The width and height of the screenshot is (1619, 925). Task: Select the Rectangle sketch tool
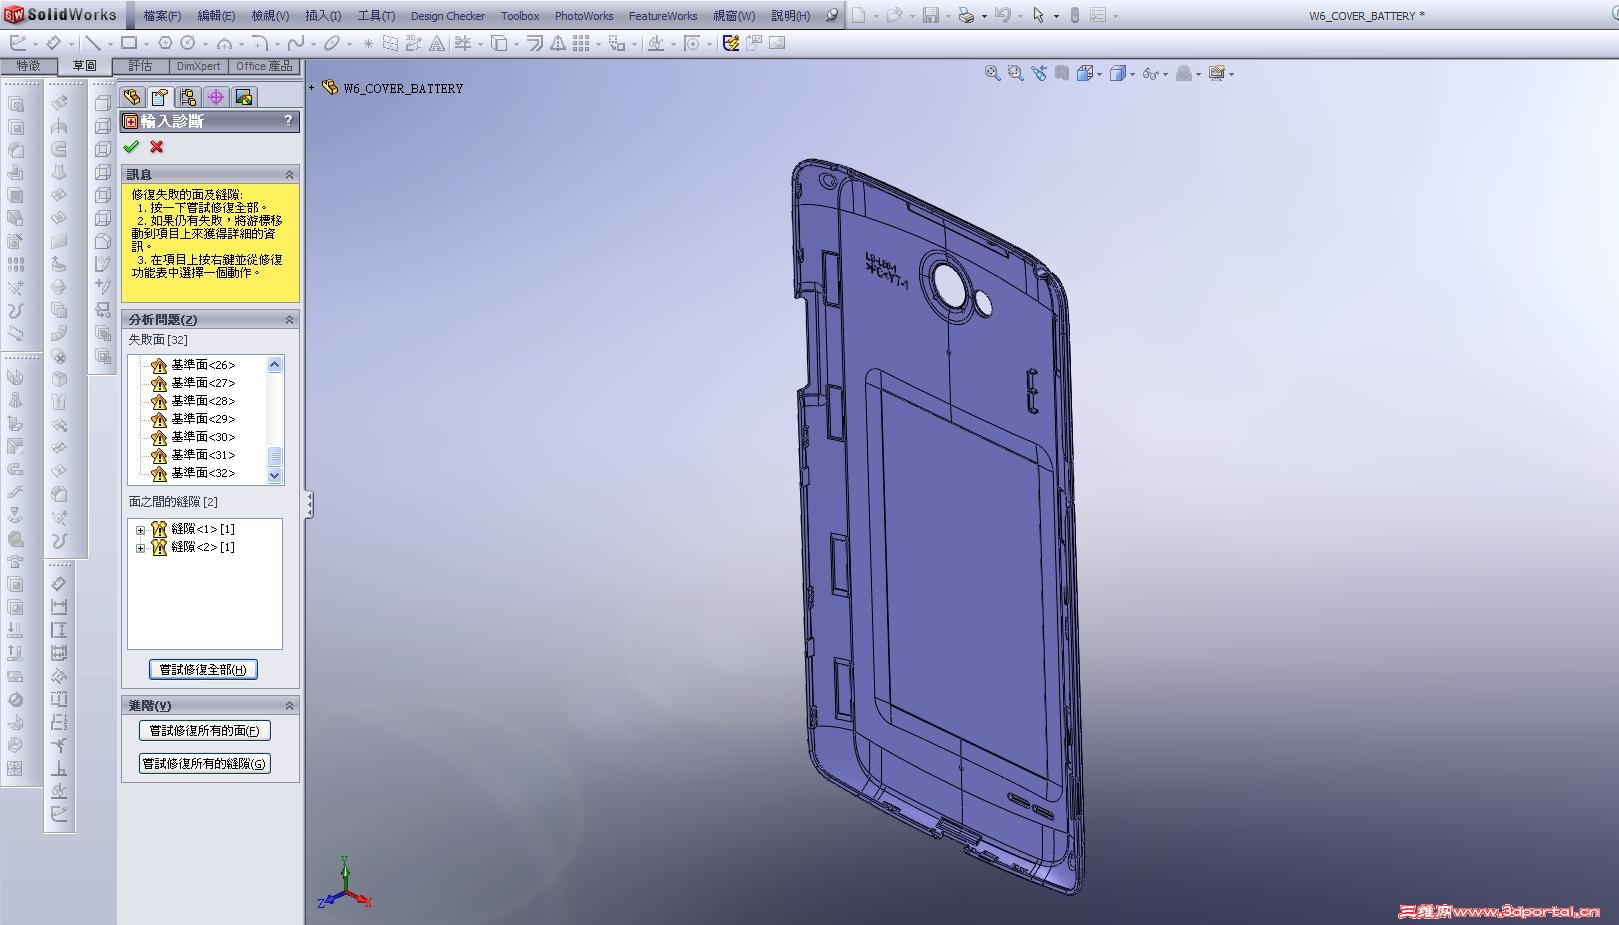click(129, 43)
